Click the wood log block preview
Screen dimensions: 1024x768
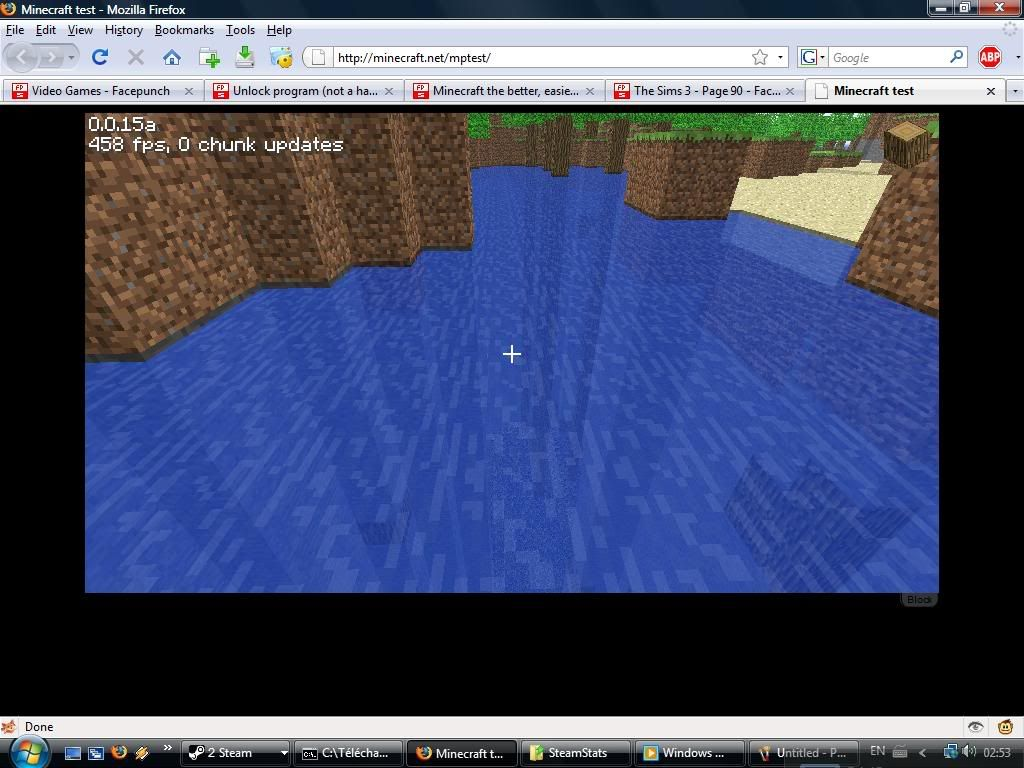click(x=906, y=144)
